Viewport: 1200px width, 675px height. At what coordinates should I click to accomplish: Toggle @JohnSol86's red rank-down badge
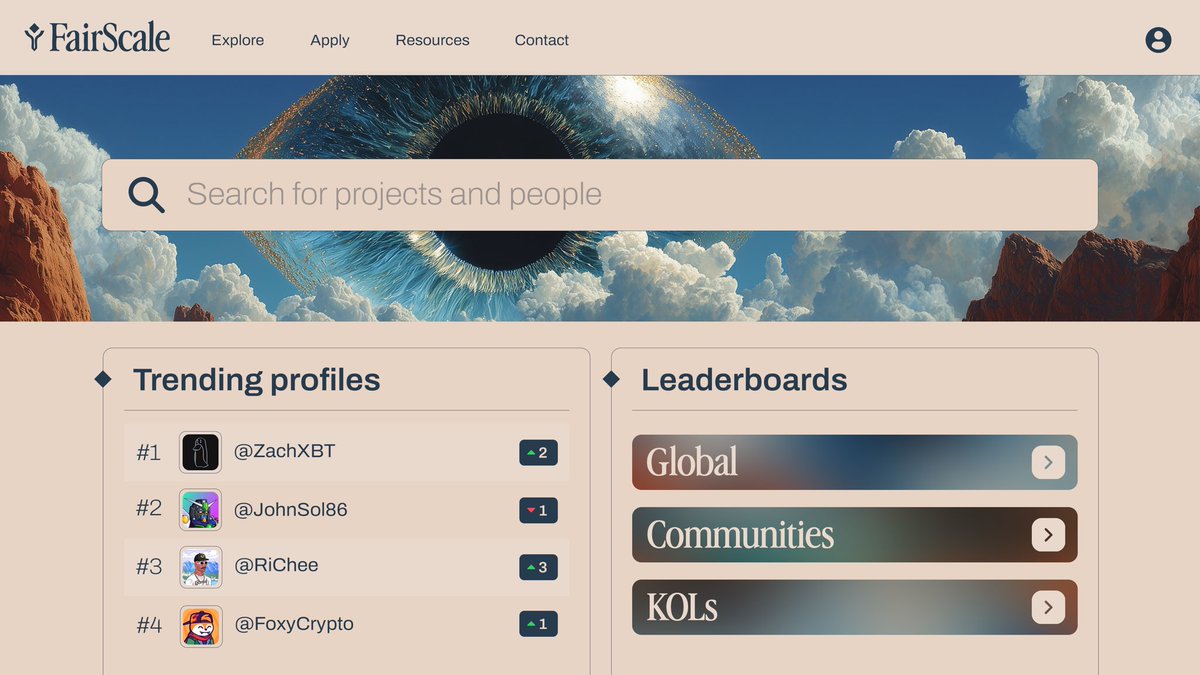tap(538, 510)
